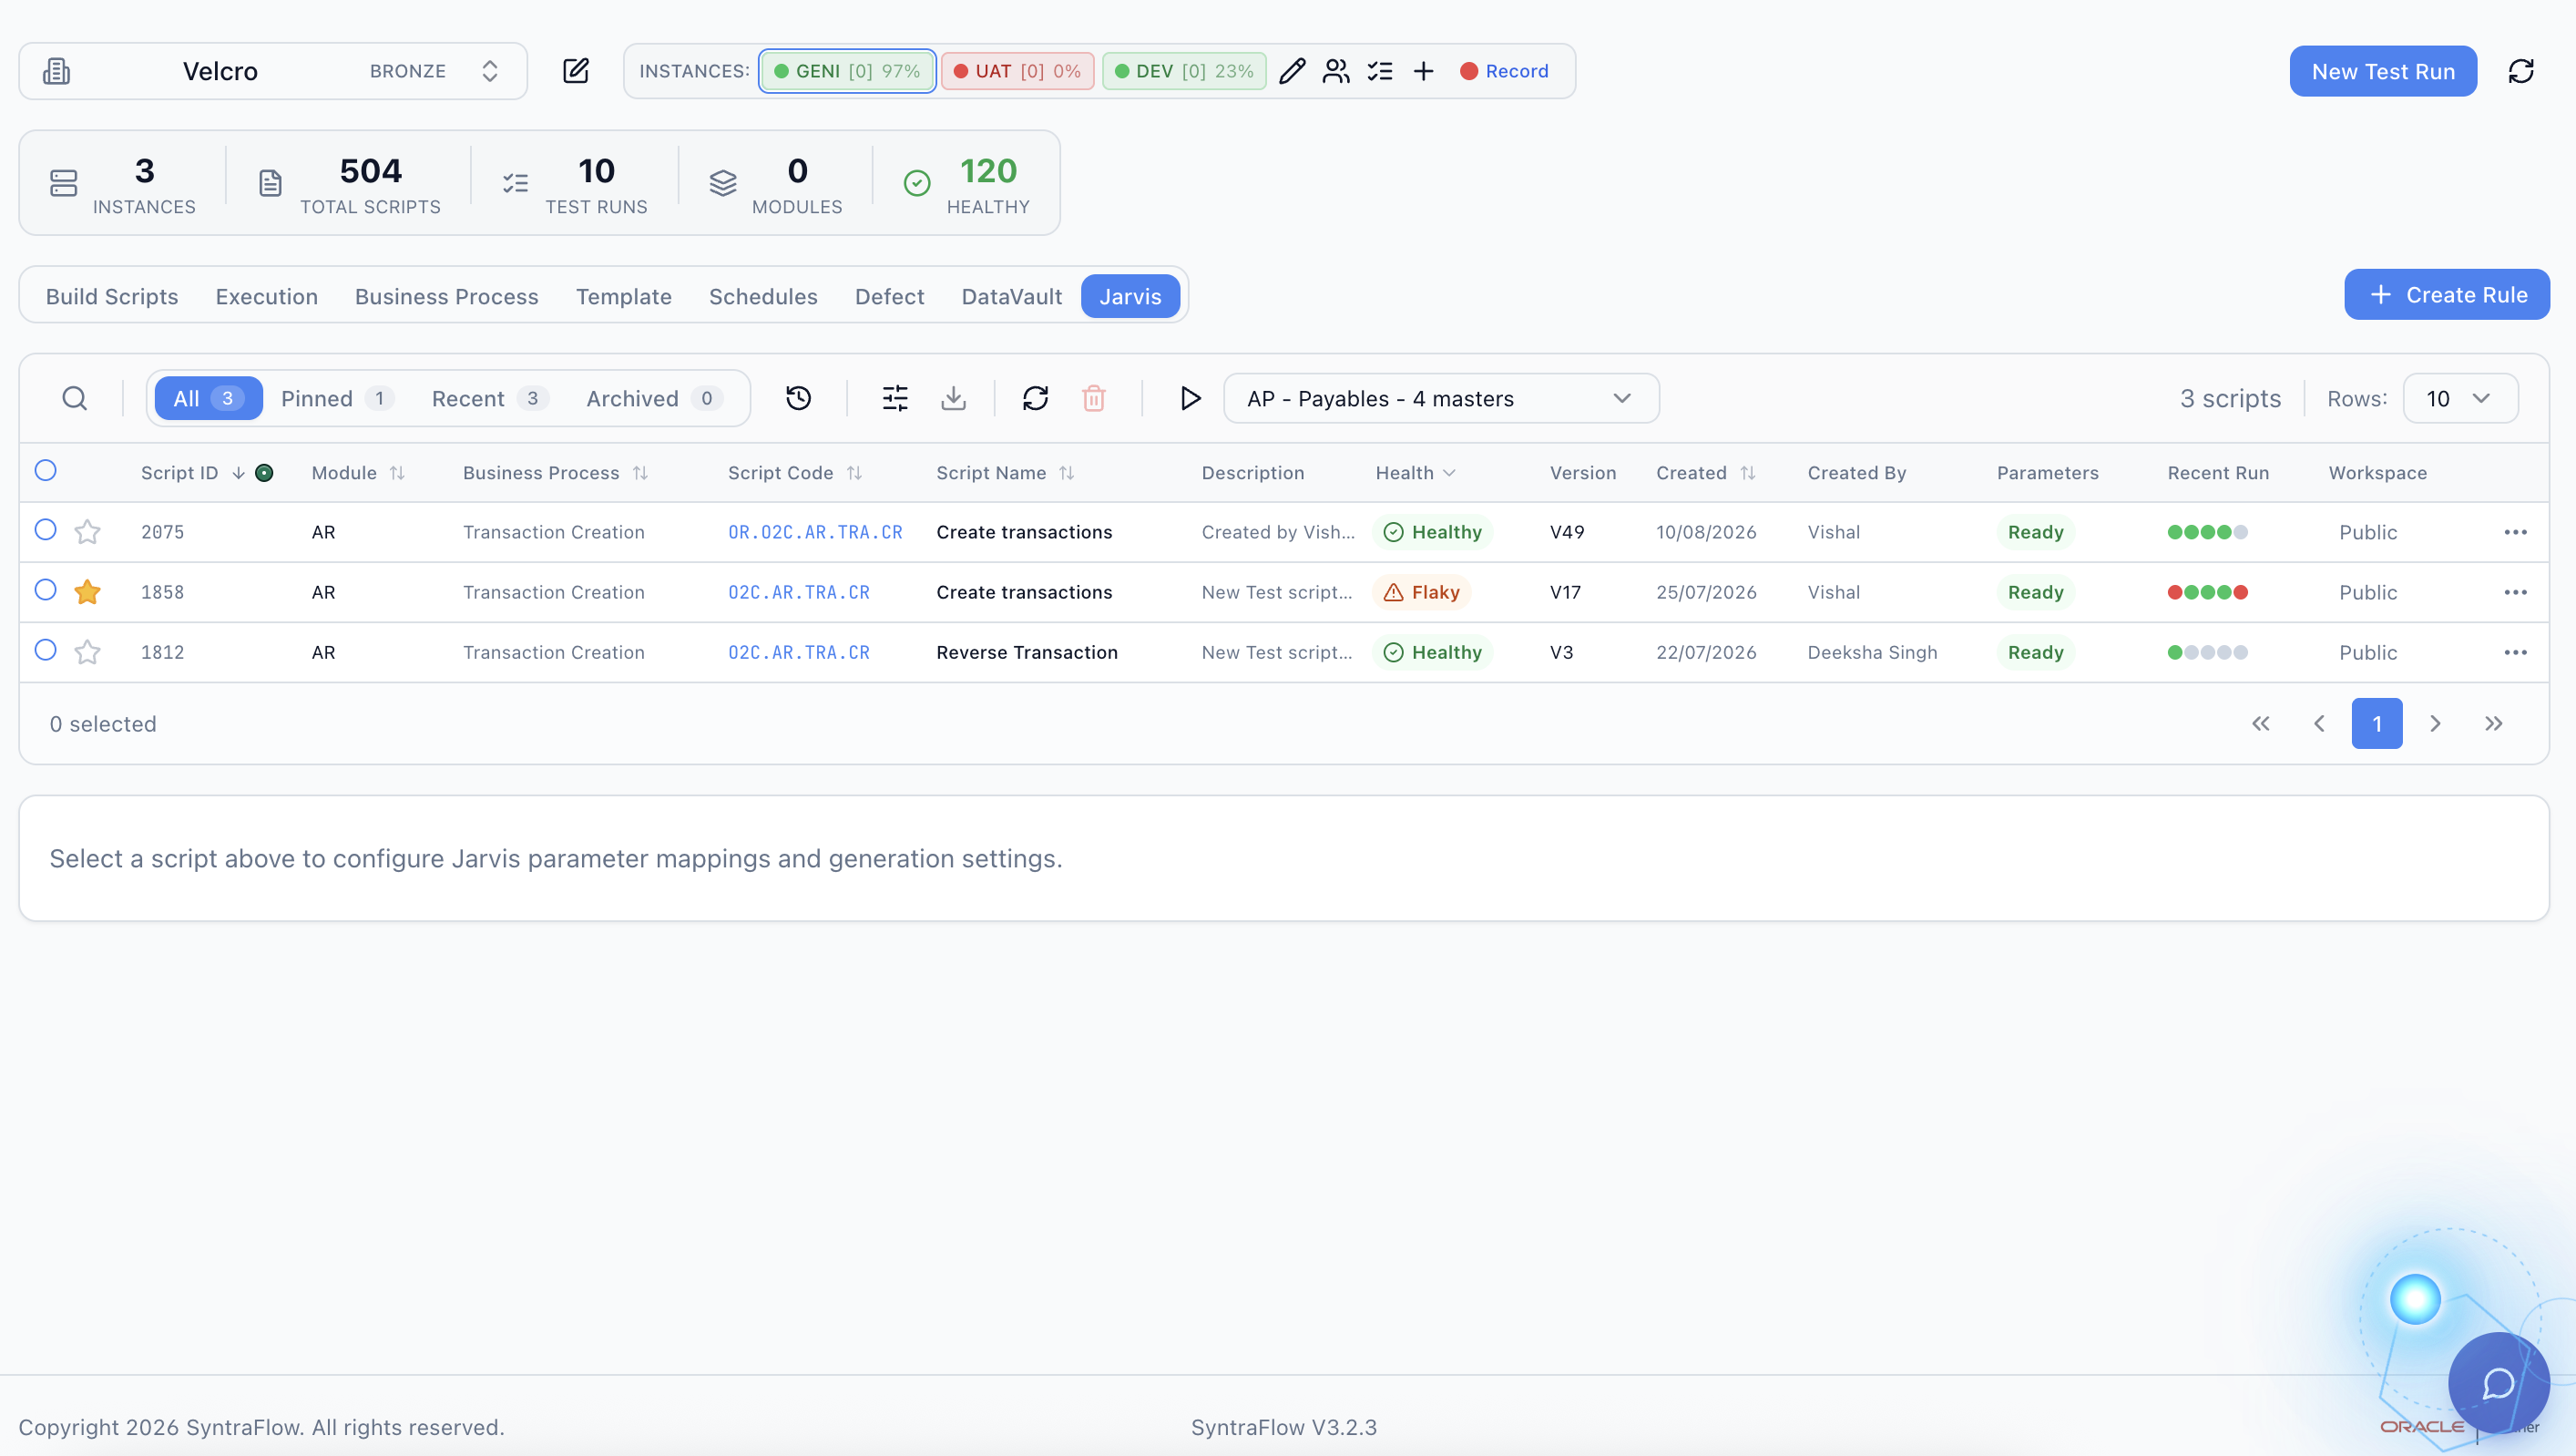Open more actions for script 1812
The image size is (2576, 1456).
2516,652
